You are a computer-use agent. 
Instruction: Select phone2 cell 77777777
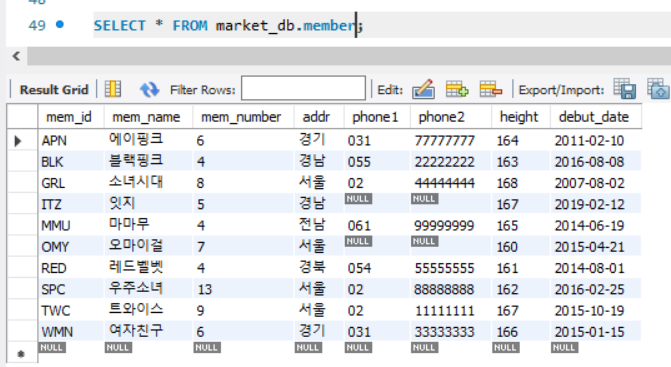point(451,140)
